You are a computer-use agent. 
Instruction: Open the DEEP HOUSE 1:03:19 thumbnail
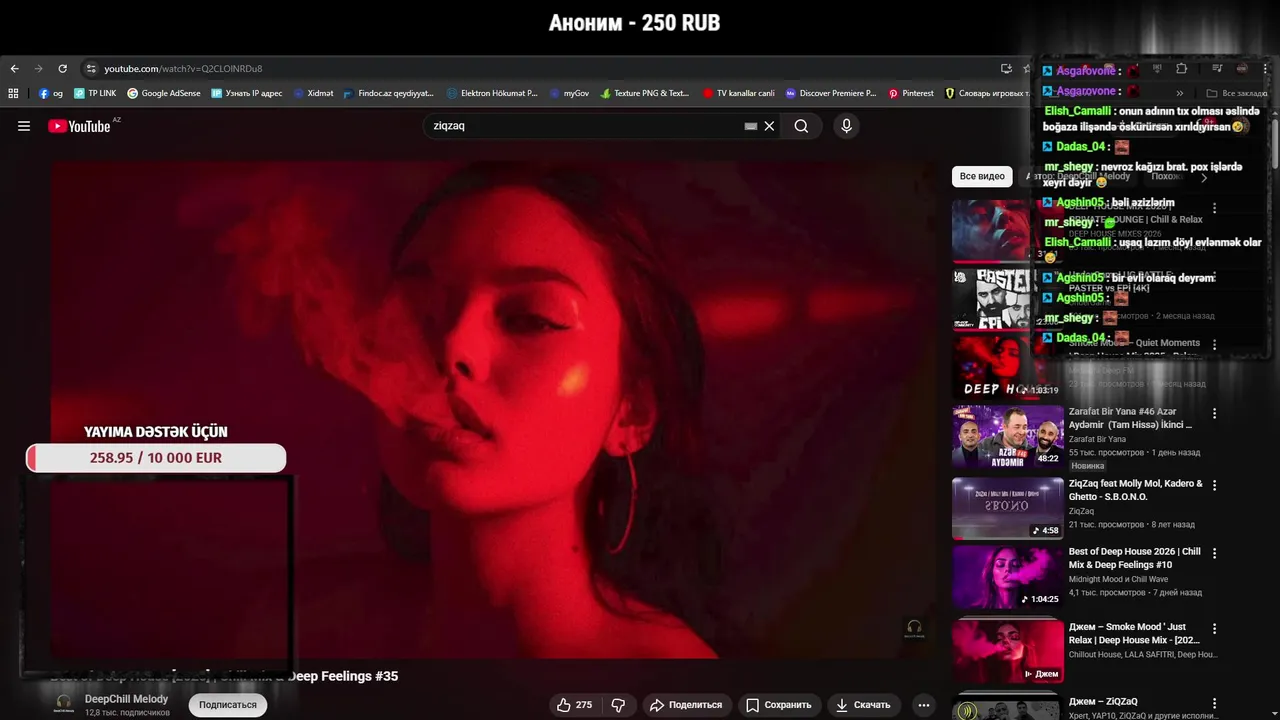(1007, 367)
